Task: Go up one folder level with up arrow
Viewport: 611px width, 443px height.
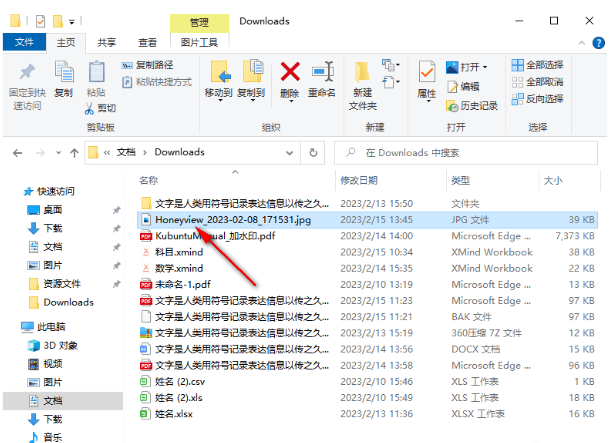Action: 70,153
